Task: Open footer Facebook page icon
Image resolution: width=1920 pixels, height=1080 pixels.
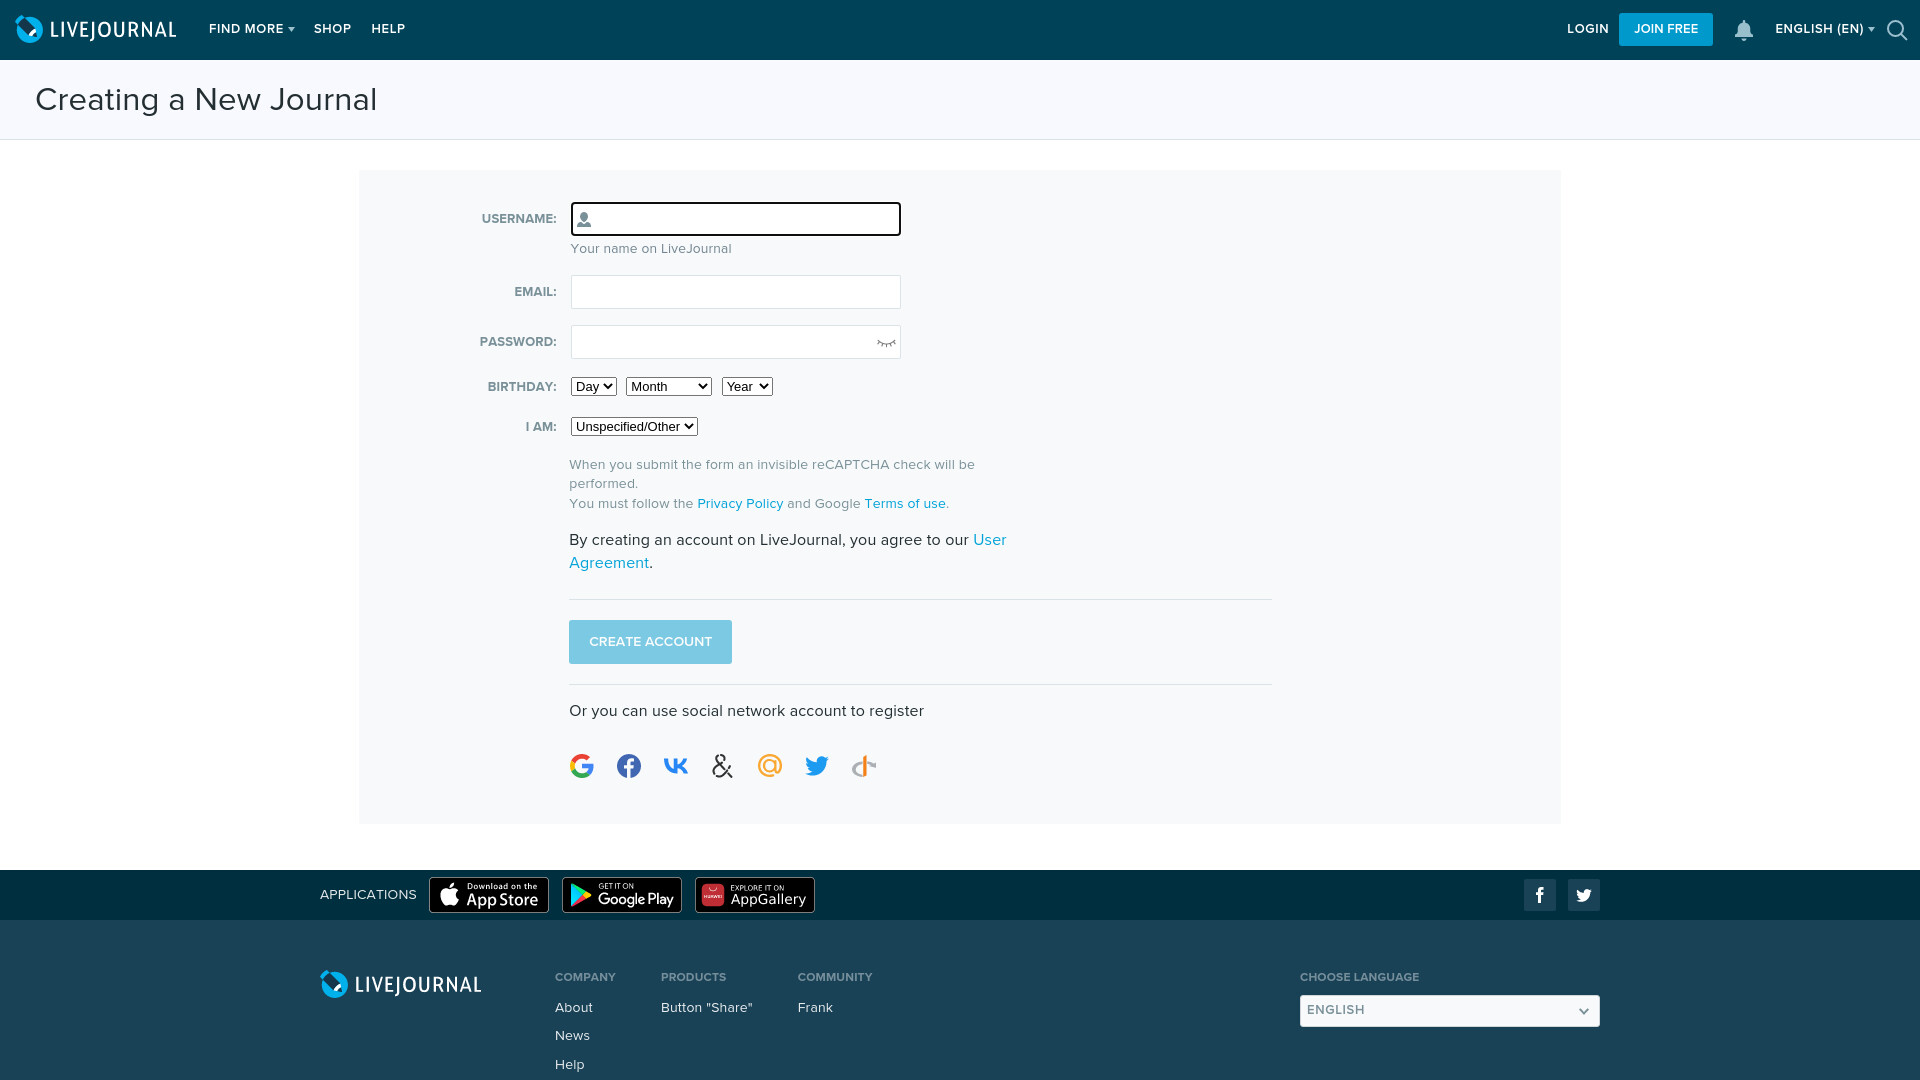Action: point(1540,895)
